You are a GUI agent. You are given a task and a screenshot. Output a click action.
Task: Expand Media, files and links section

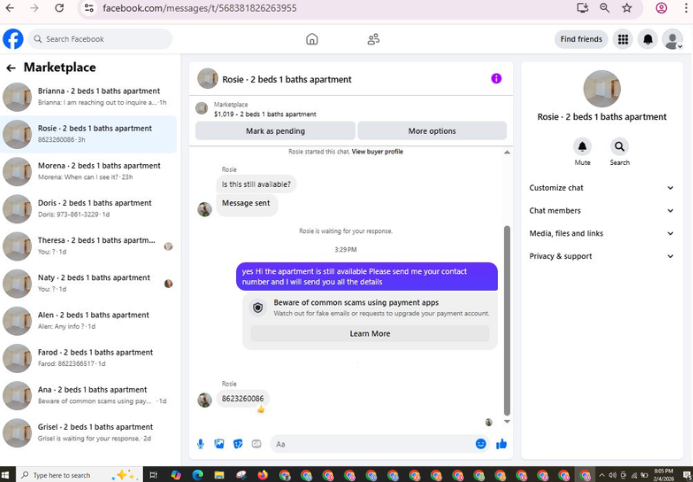(x=602, y=233)
